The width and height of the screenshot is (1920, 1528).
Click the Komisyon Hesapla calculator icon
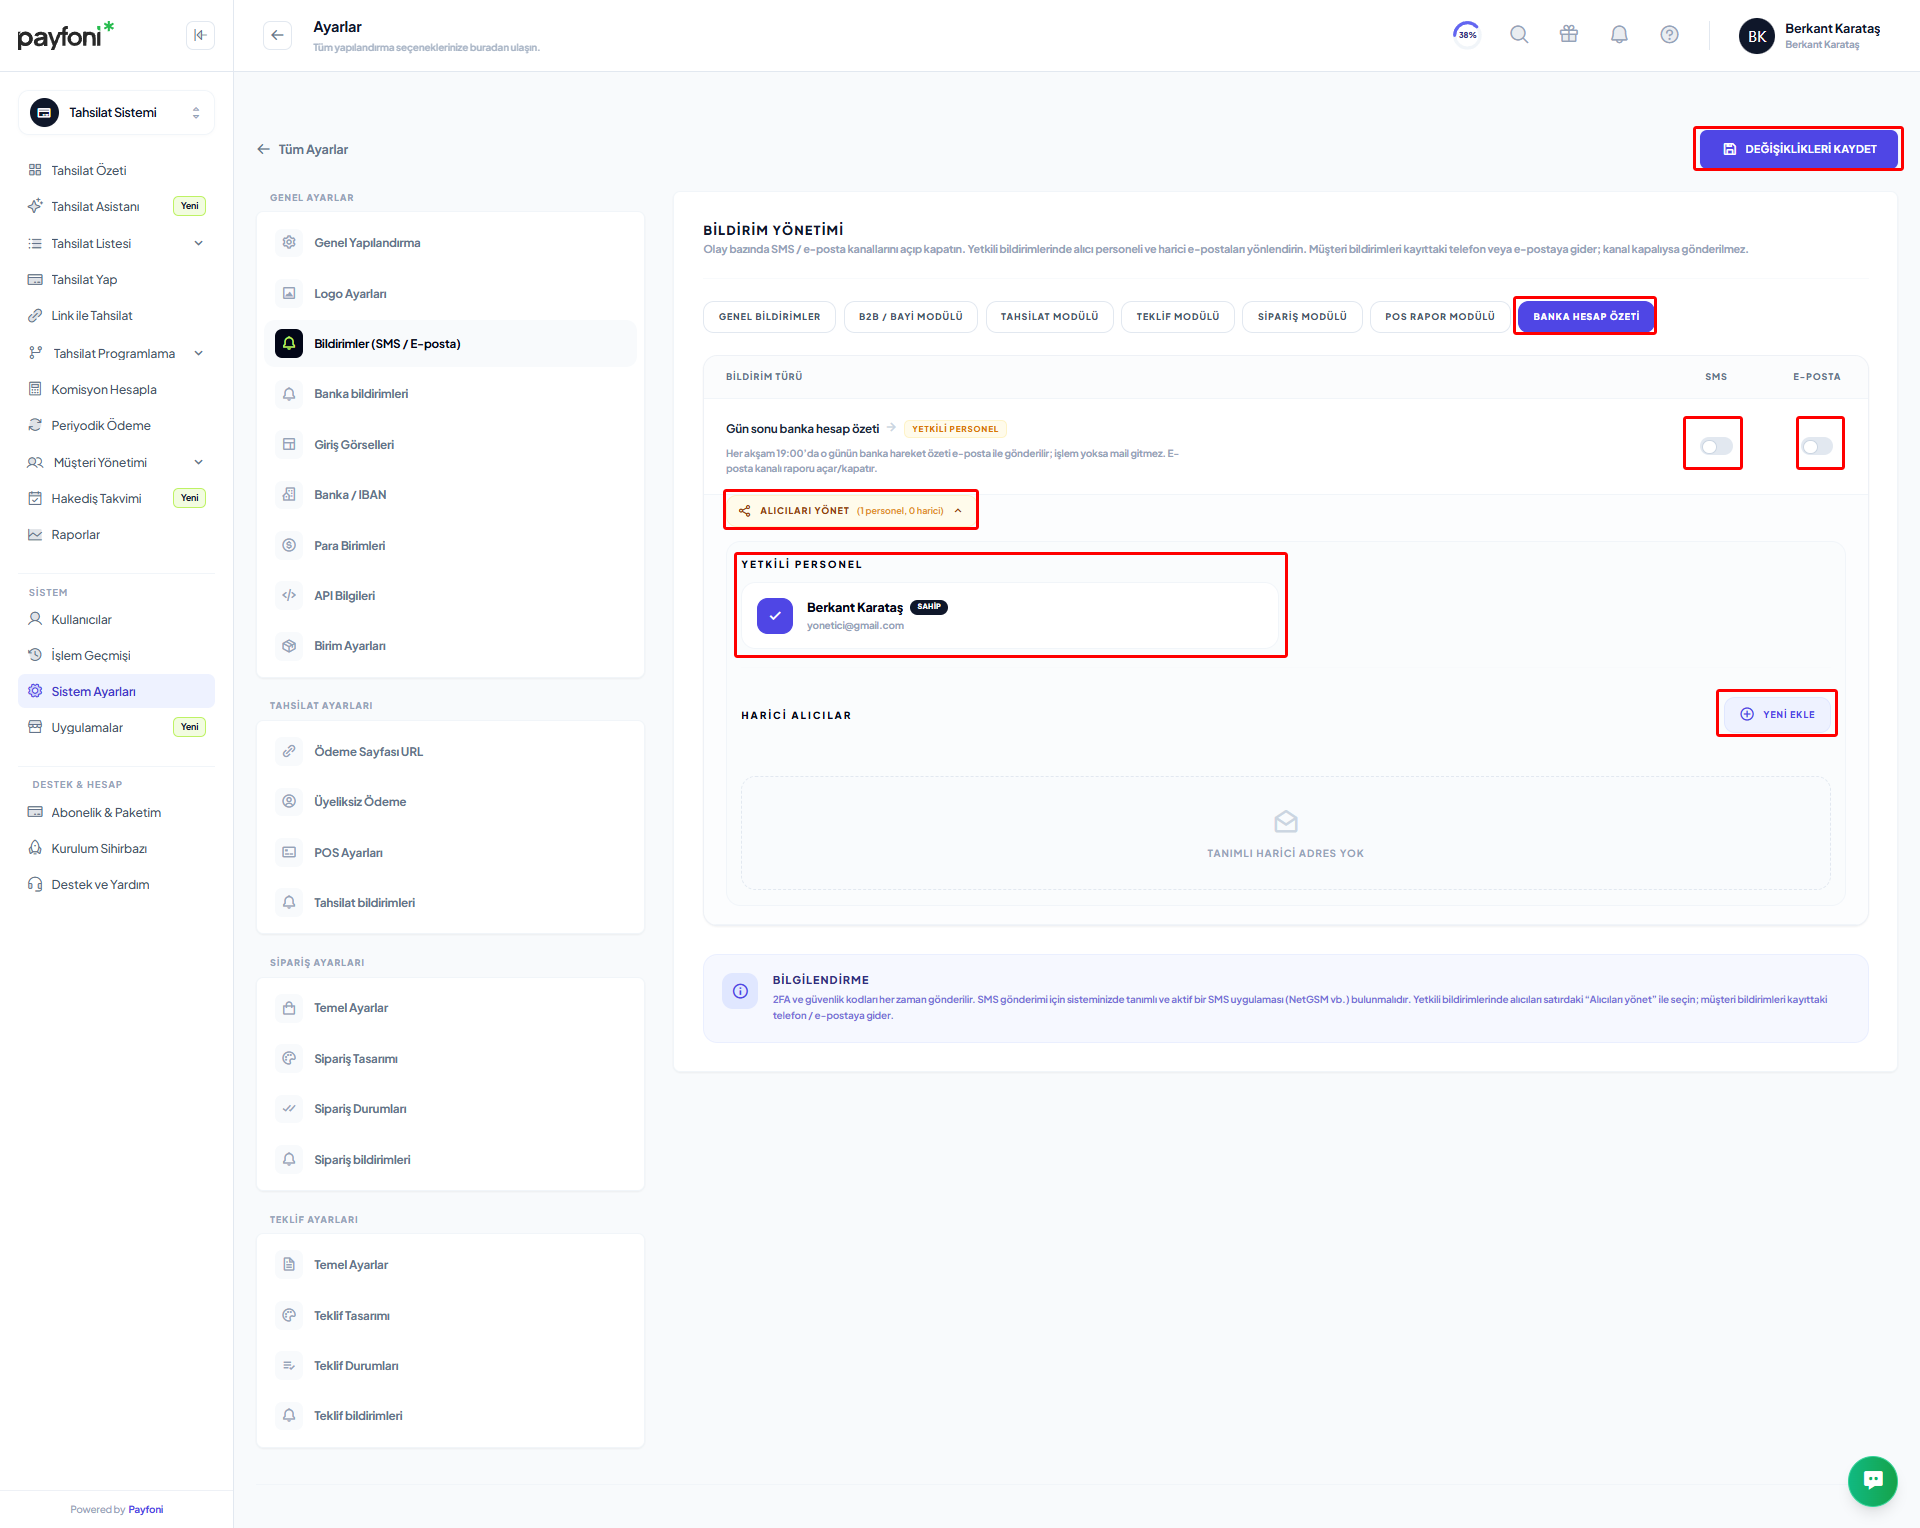[35, 389]
